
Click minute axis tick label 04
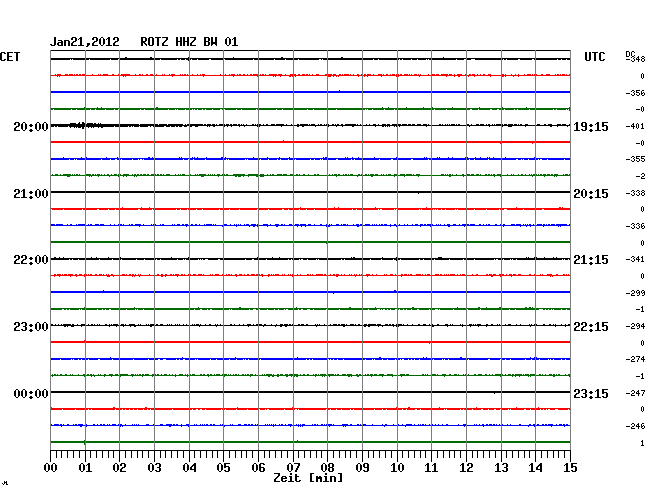[x=189, y=468]
